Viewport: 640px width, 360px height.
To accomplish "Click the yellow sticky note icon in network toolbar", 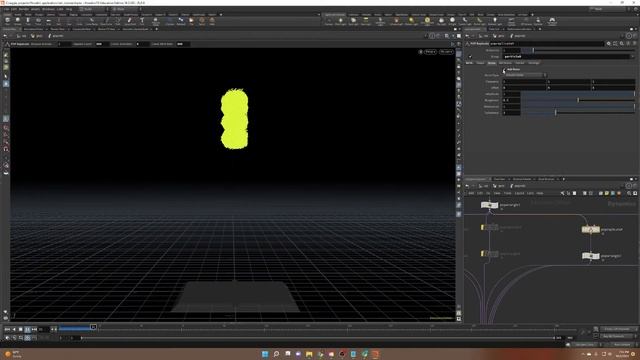I will click(607, 193).
